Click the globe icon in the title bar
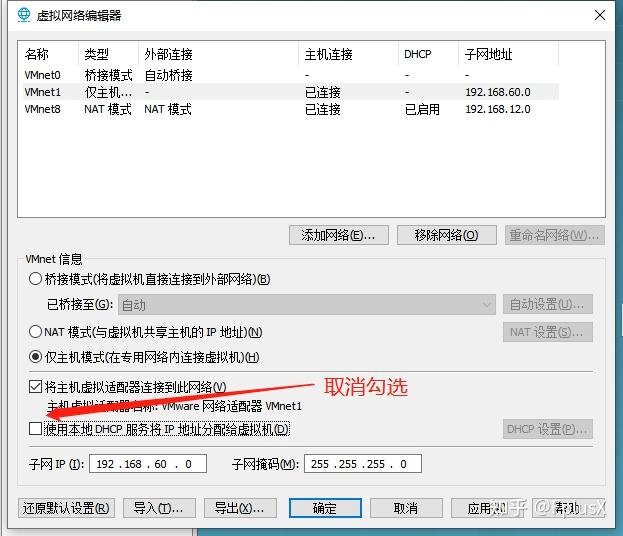Screen dimensions: 623x536 point(24,15)
